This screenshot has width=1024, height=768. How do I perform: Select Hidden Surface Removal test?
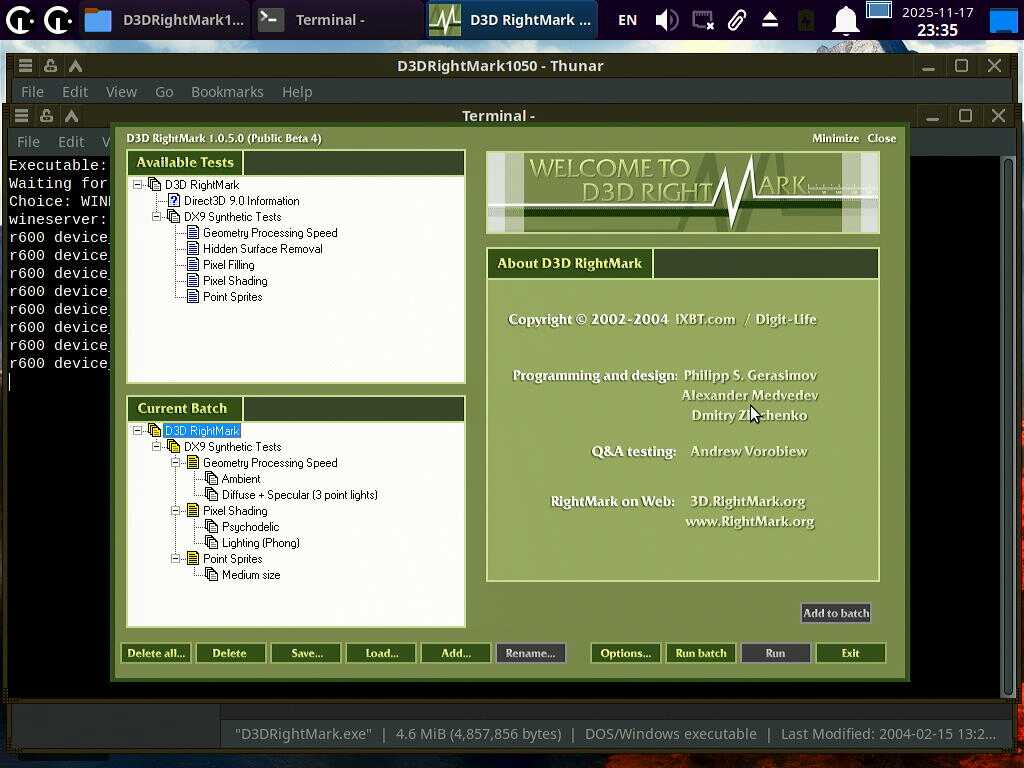point(263,249)
